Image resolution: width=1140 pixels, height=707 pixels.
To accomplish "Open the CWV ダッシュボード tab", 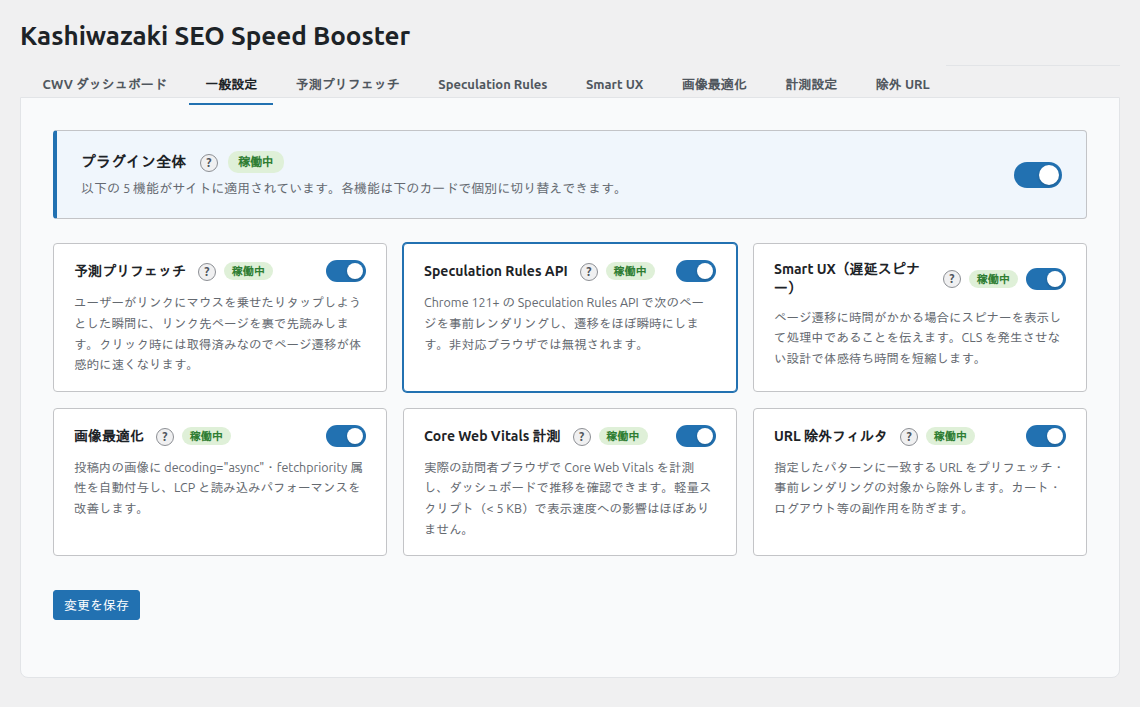I will coord(105,84).
